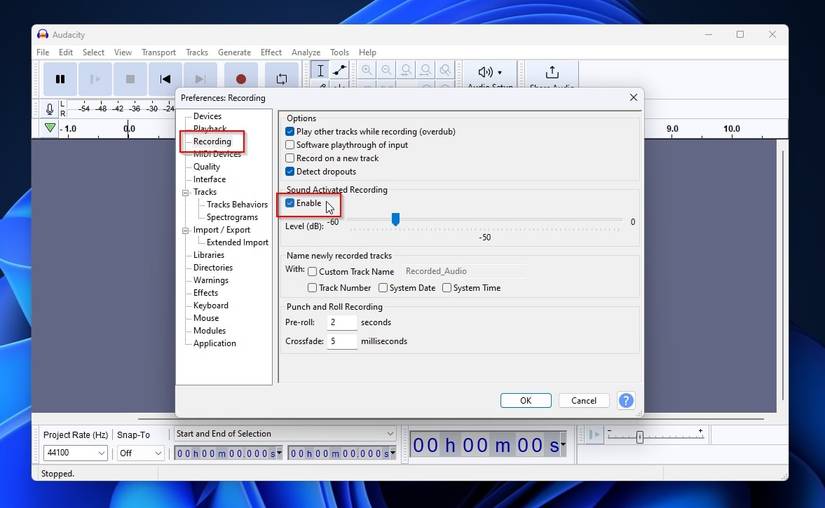The width and height of the screenshot is (825, 508).
Task: Click the Zoom In magnifier icon
Action: pos(367,70)
